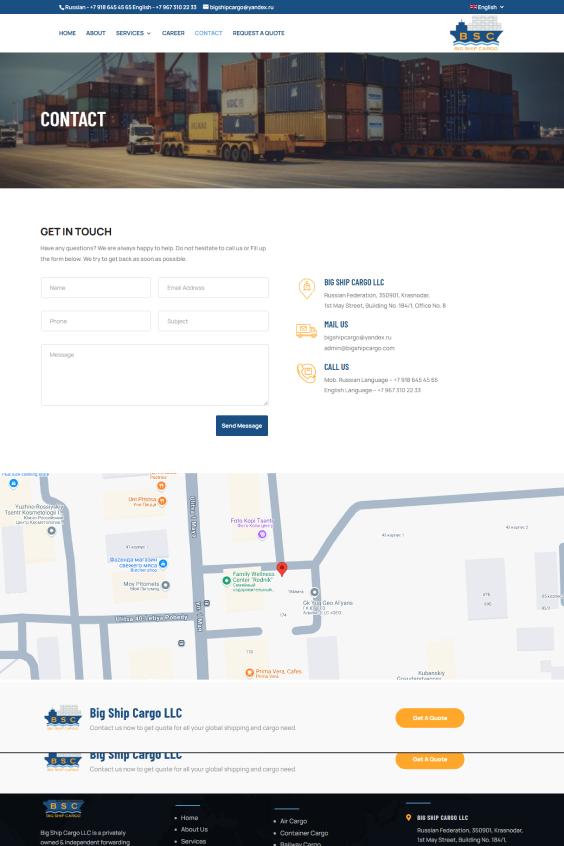Open the Container Cargo footer link
The width and height of the screenshot is (564, 846).
tap(304, 833)
